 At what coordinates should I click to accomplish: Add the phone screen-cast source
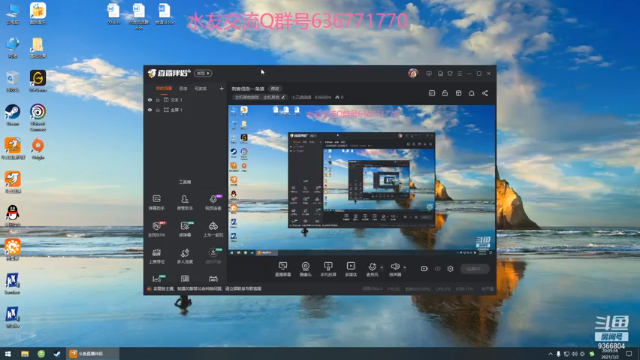click(x=328, y=269)
